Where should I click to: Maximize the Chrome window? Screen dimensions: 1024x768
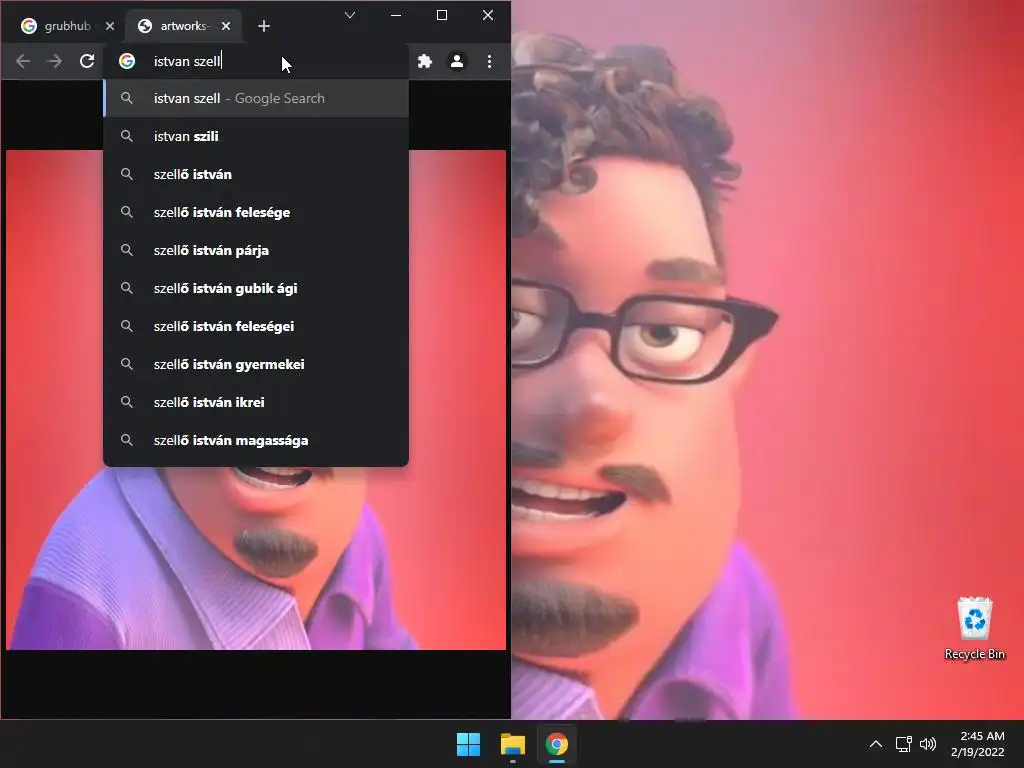click(442, 15)
